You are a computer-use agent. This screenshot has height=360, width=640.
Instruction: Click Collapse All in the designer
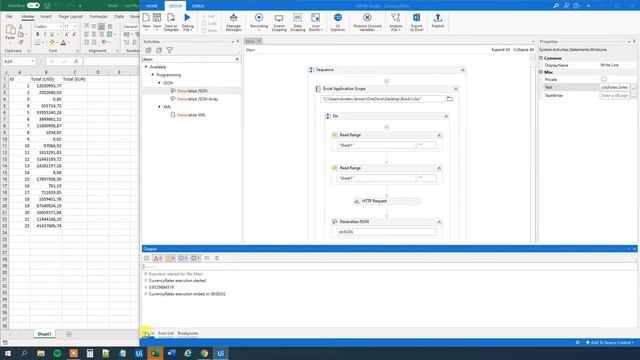(523, 50)
